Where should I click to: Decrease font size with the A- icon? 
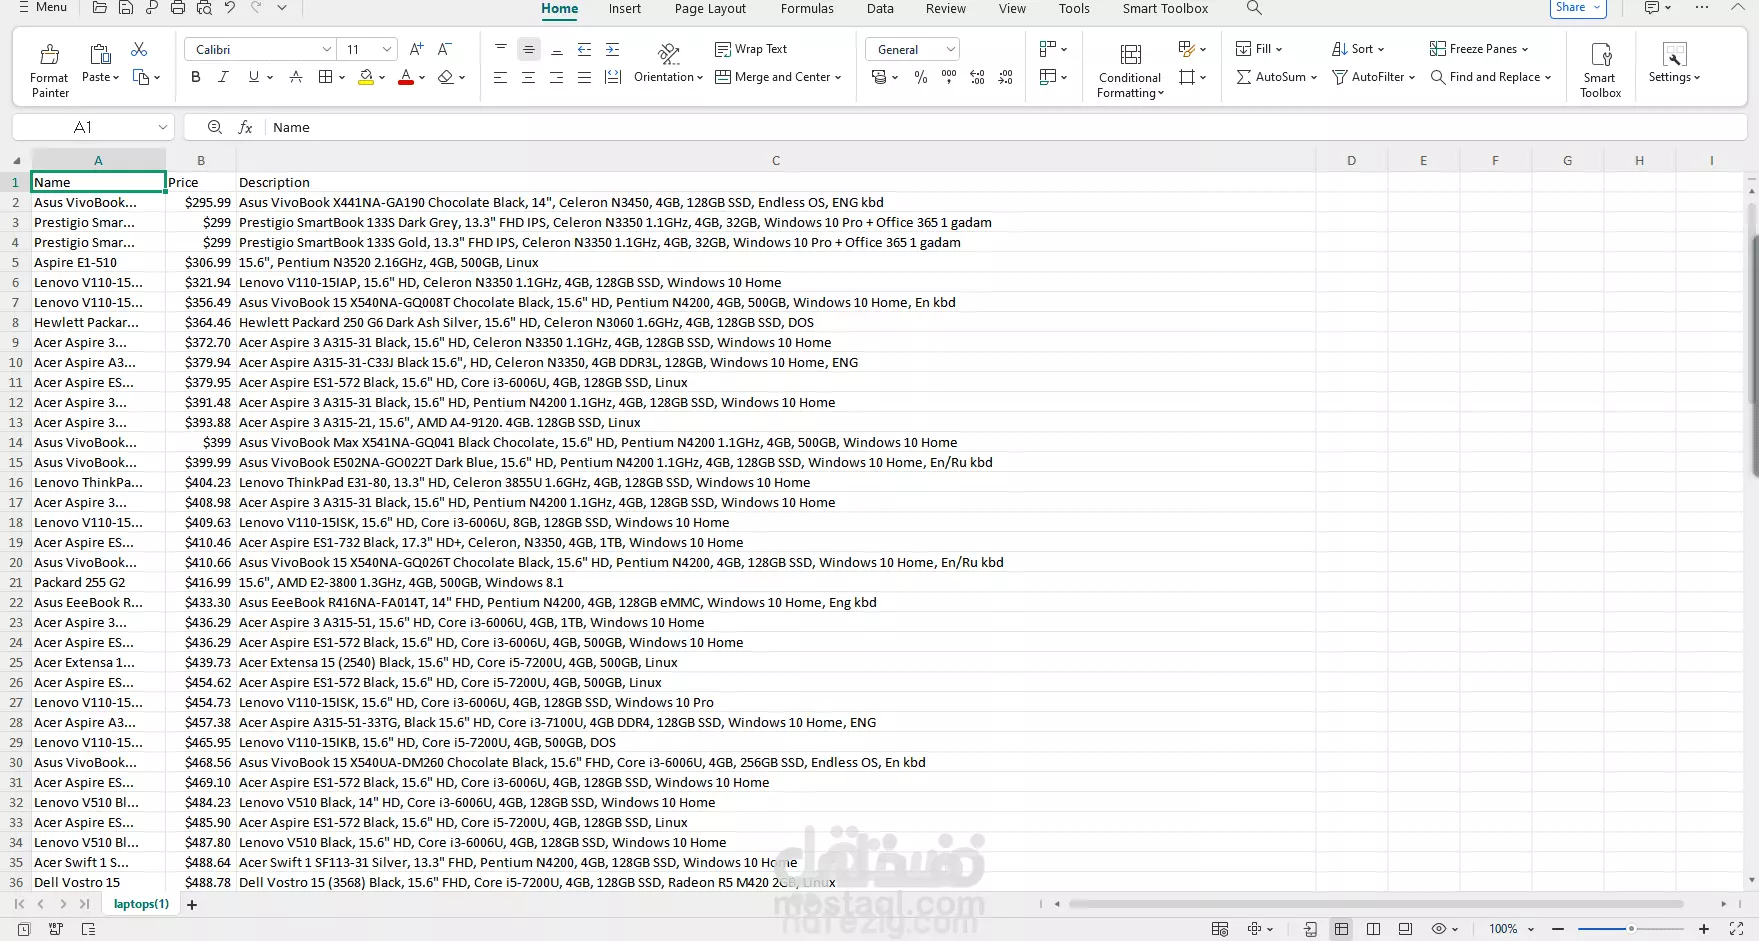(445, 49)
